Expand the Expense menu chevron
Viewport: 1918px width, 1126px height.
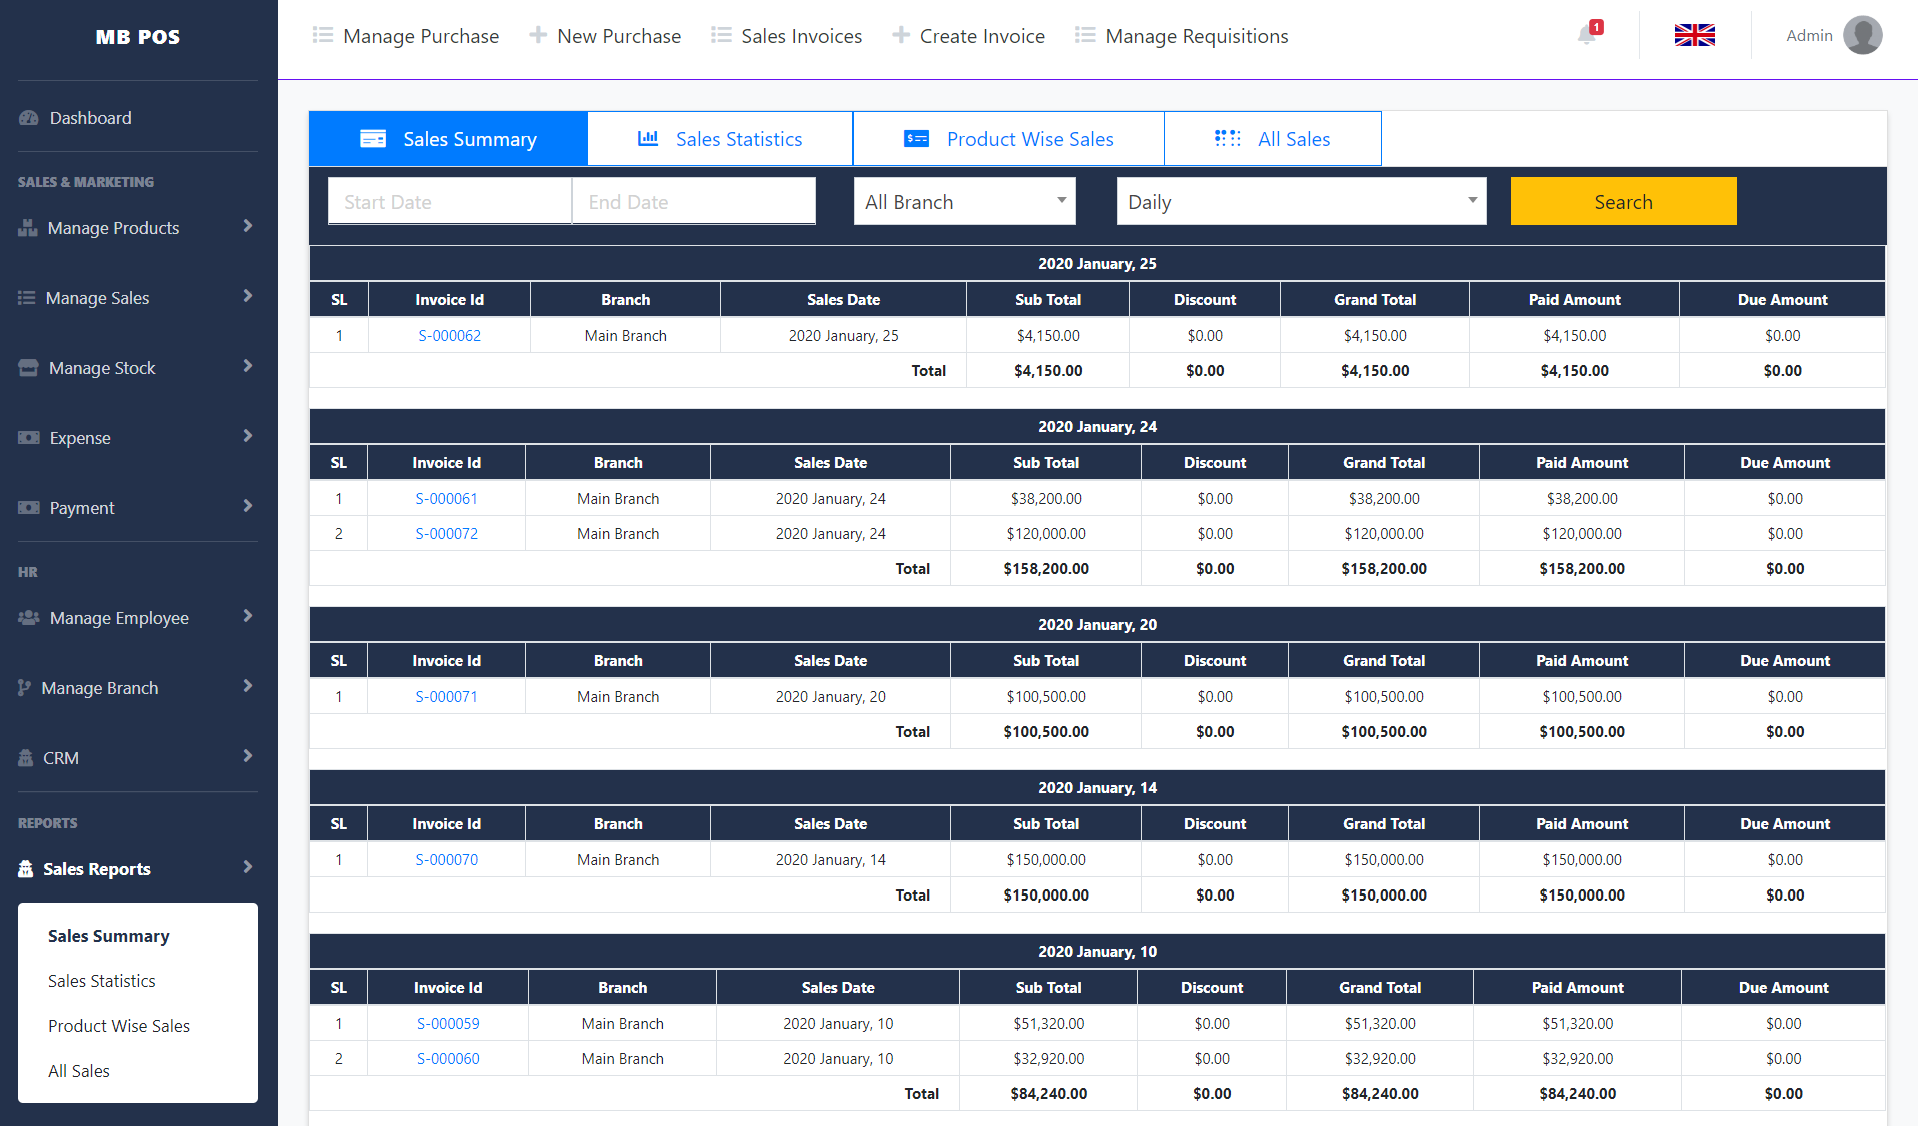coord(247,436)
